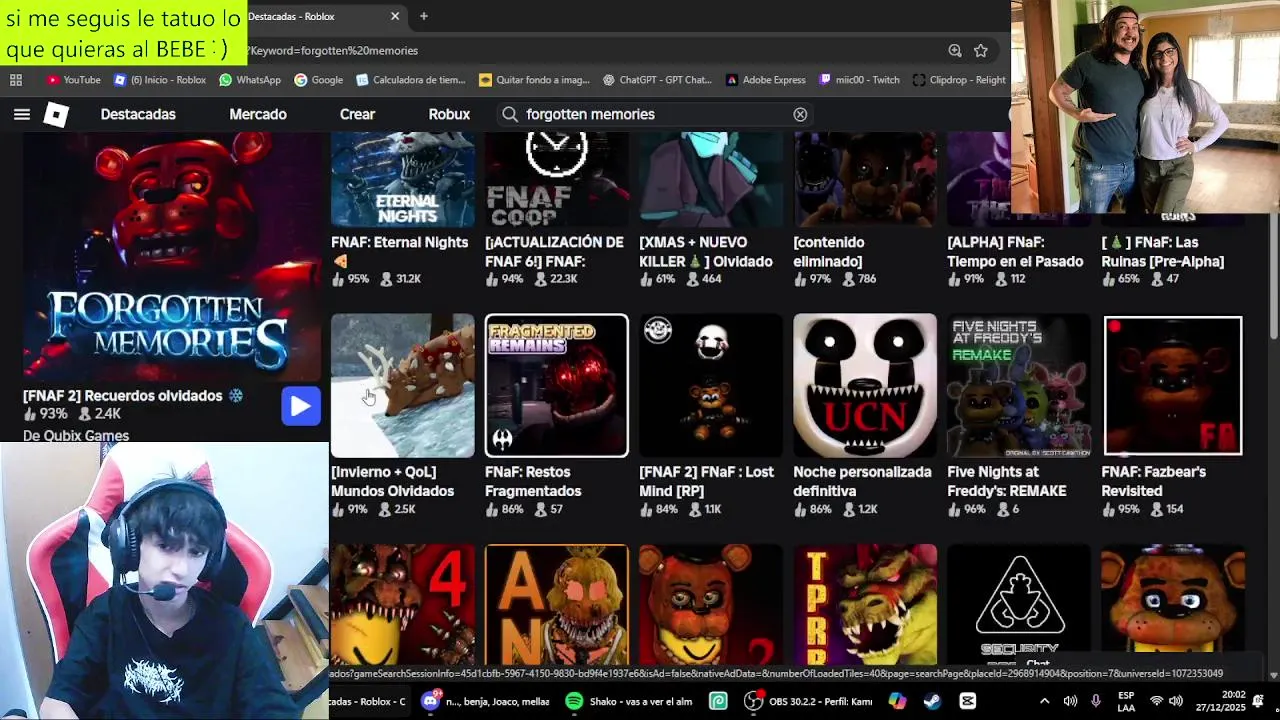The image size is (1280, 720).
Task: Open the ChatGPT bookmark
Action: click(657, 80)
